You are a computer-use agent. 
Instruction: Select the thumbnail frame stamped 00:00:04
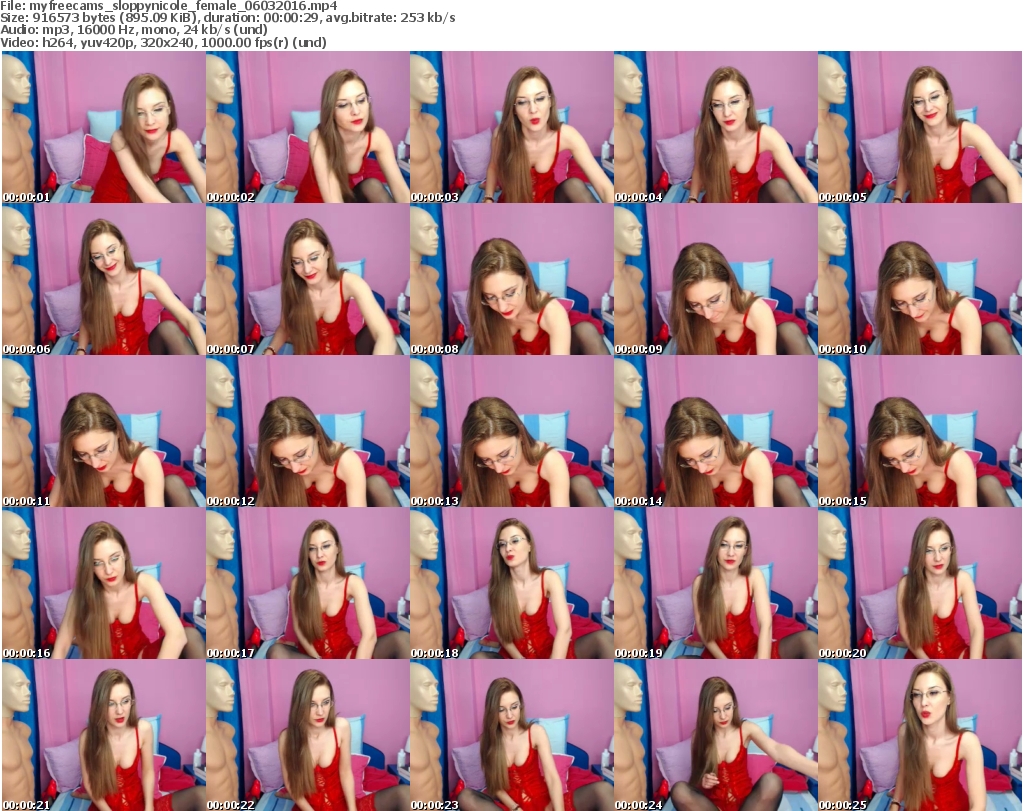click(716, 127)
